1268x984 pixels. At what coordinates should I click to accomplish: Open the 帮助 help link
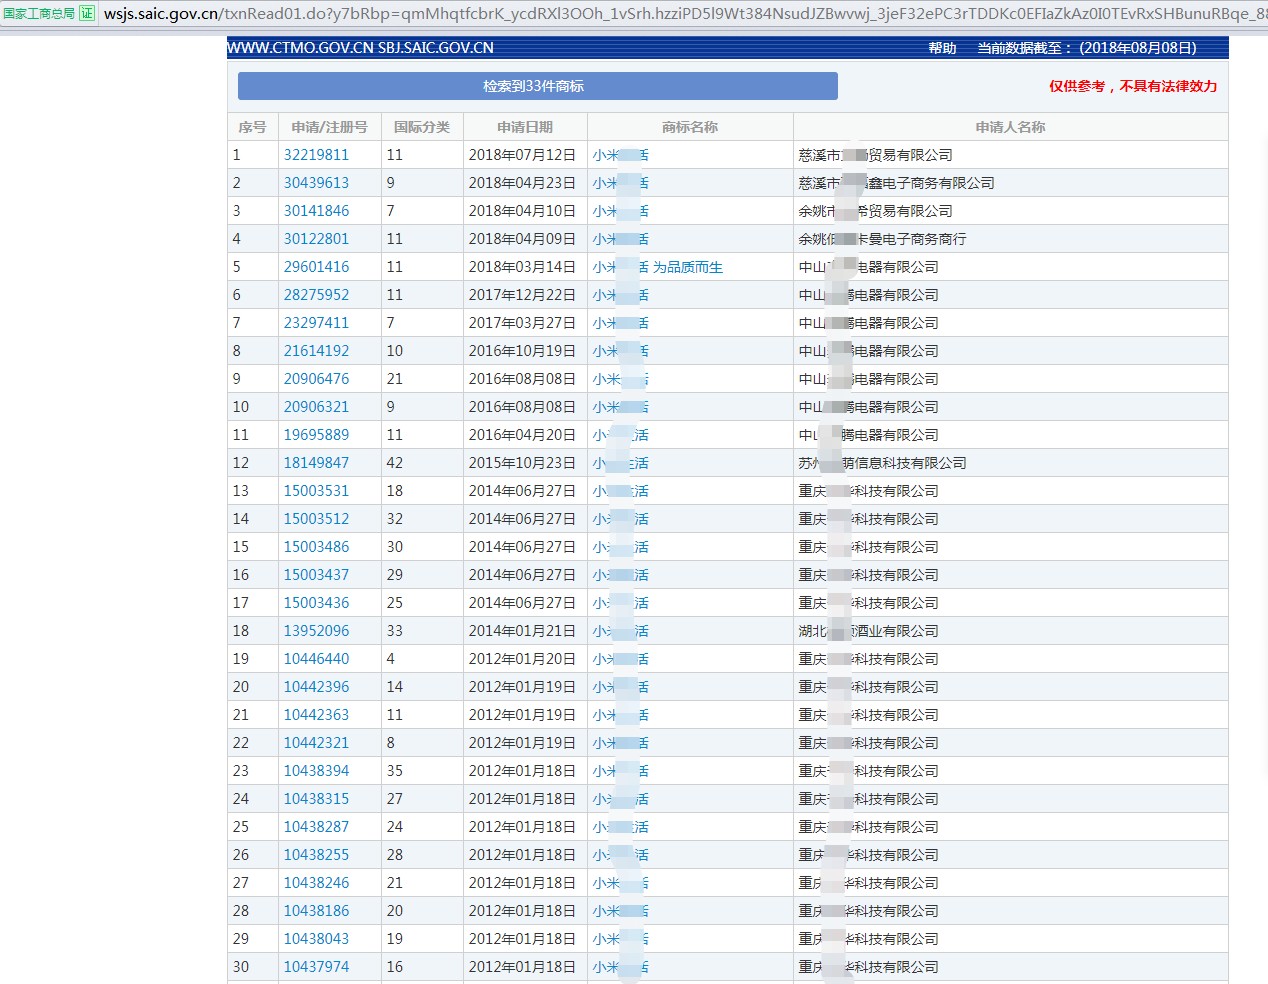[x=942, y=48]
